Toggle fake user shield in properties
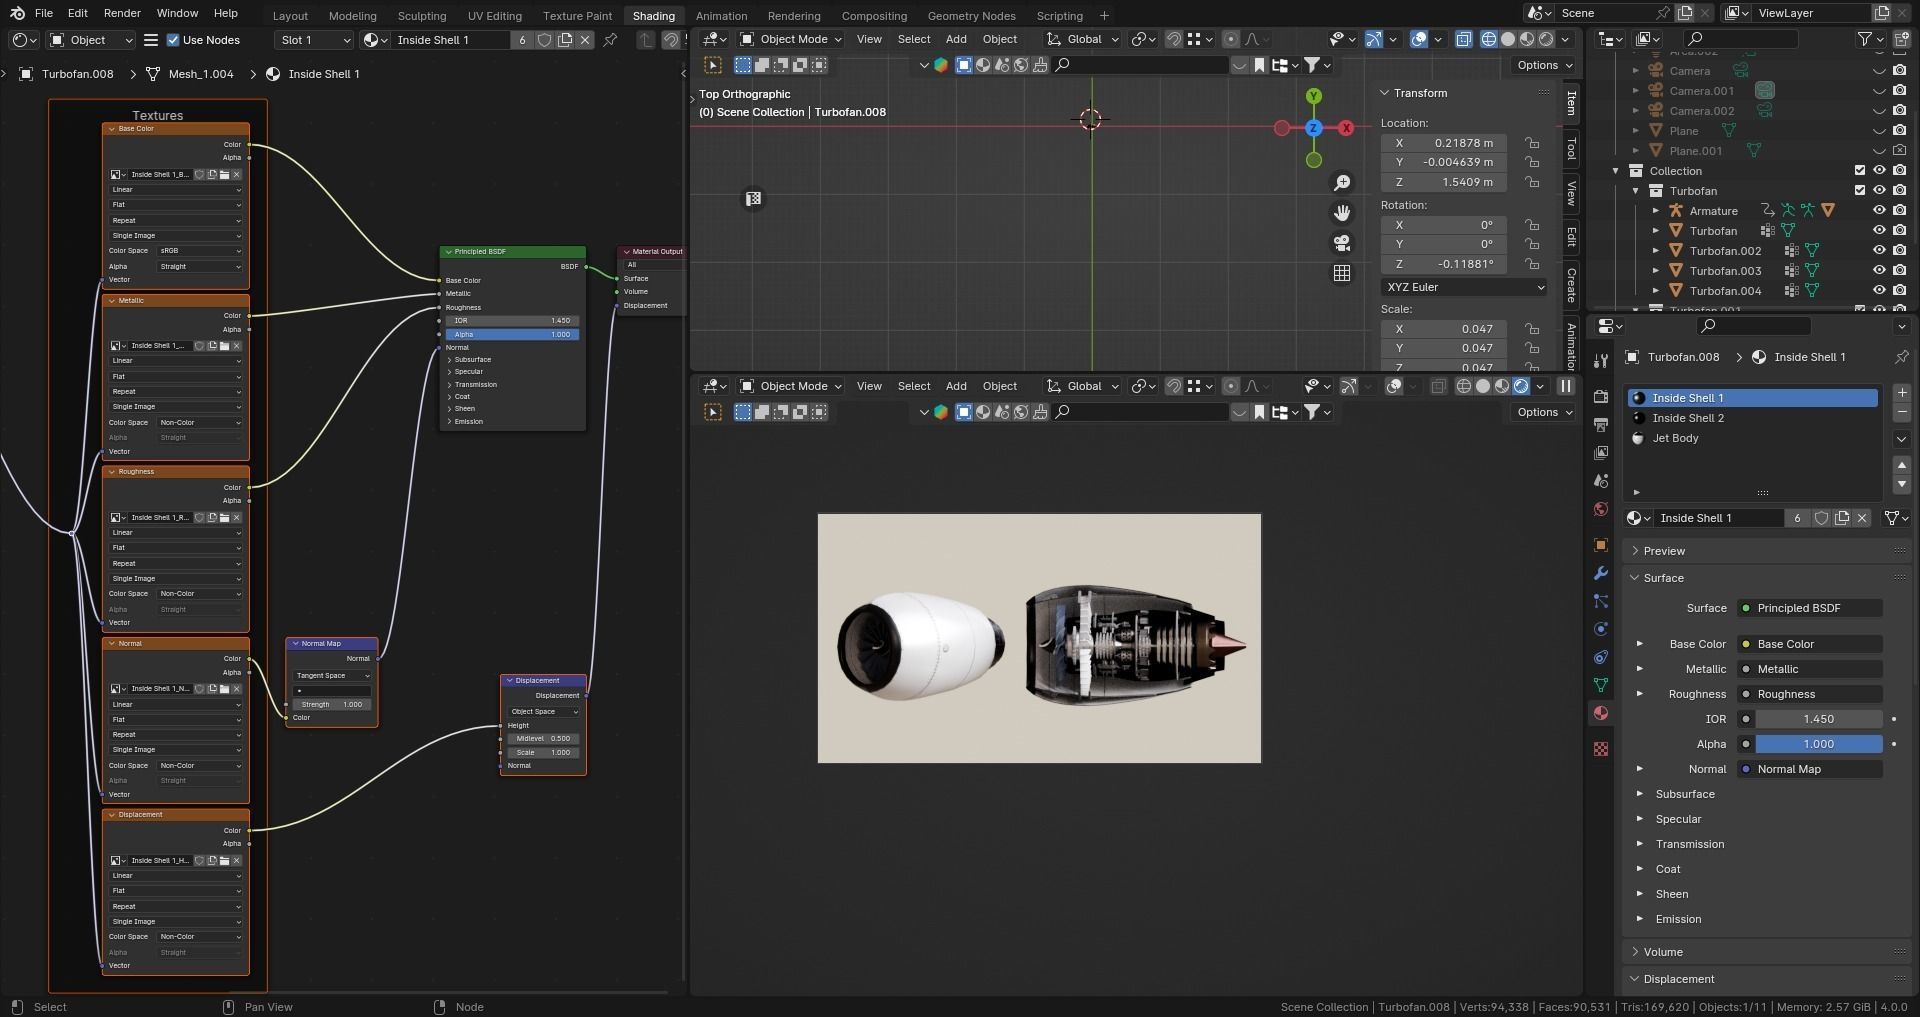1920x1017 pixels. (x=1822, y=518)
